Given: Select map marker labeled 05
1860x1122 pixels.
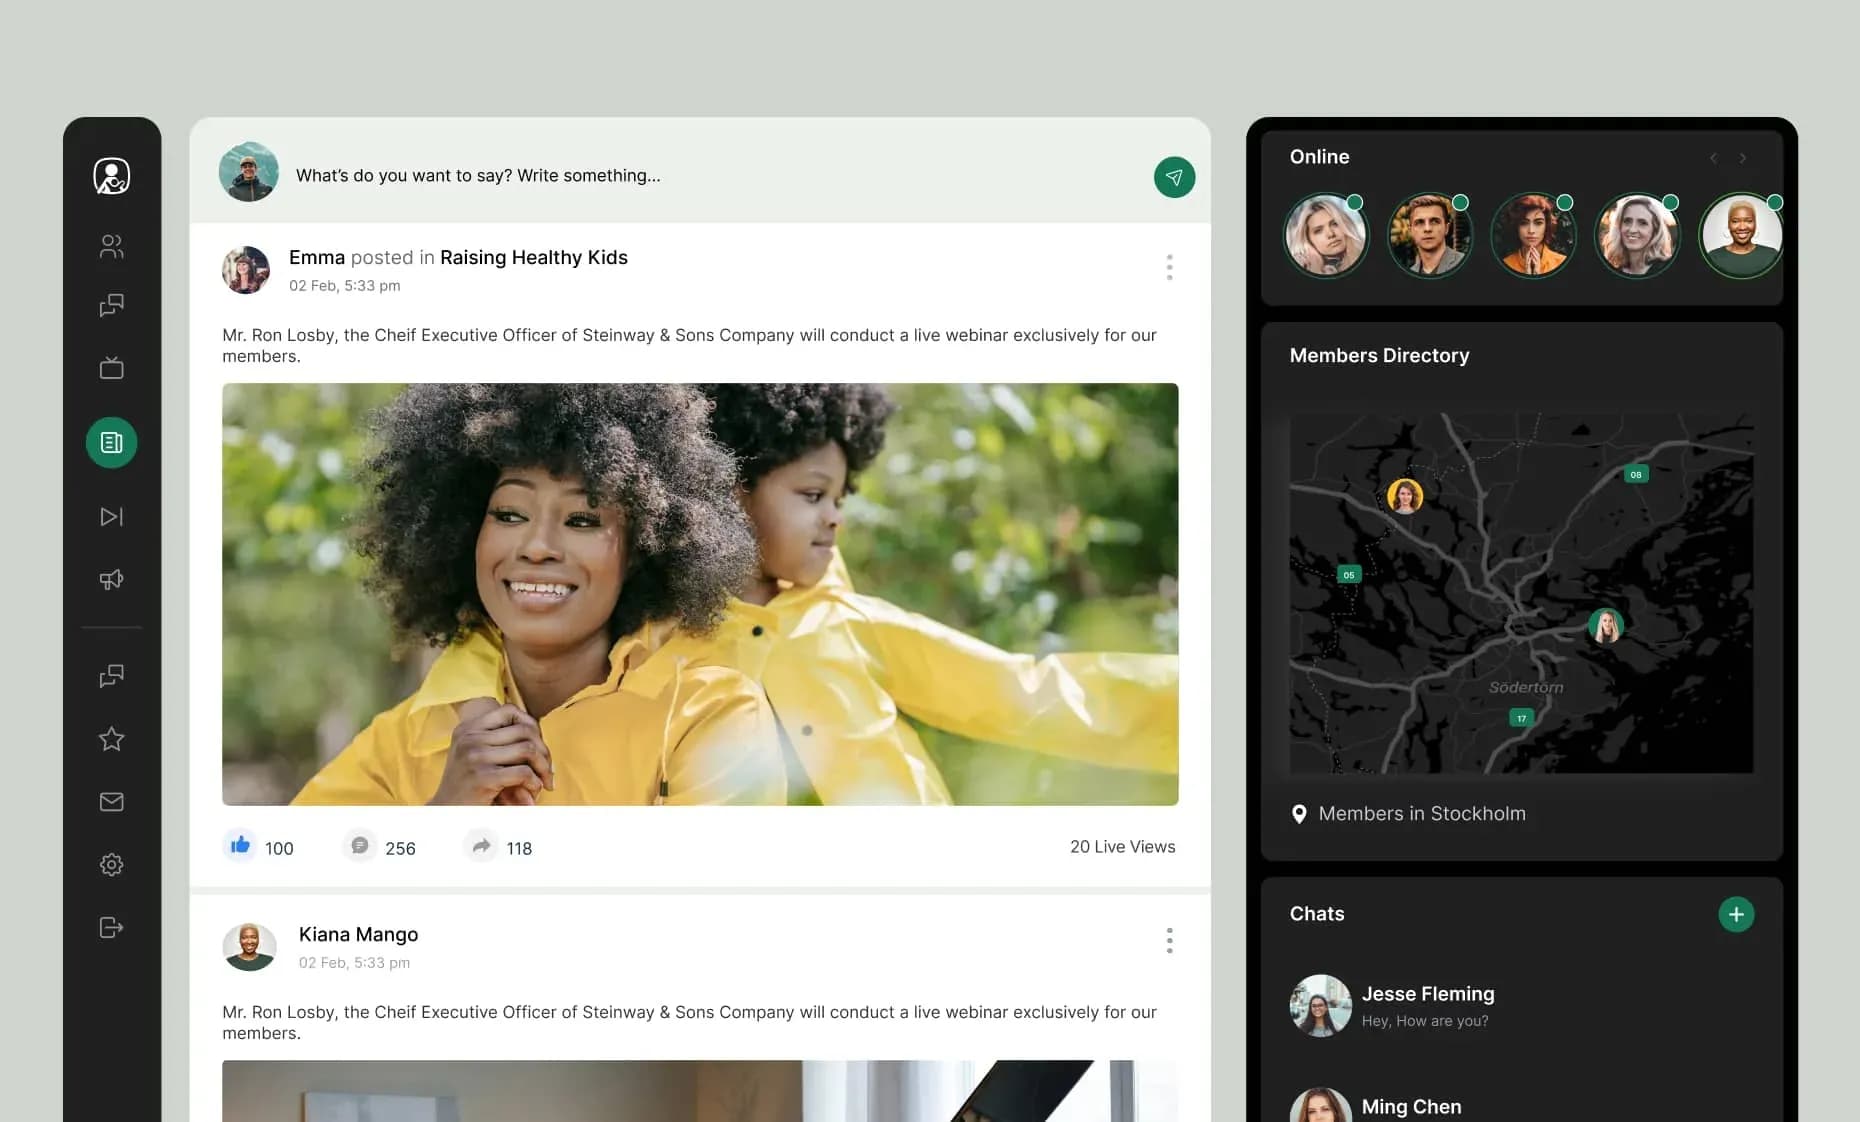Looking at the screenshot, I should 1349,575.
